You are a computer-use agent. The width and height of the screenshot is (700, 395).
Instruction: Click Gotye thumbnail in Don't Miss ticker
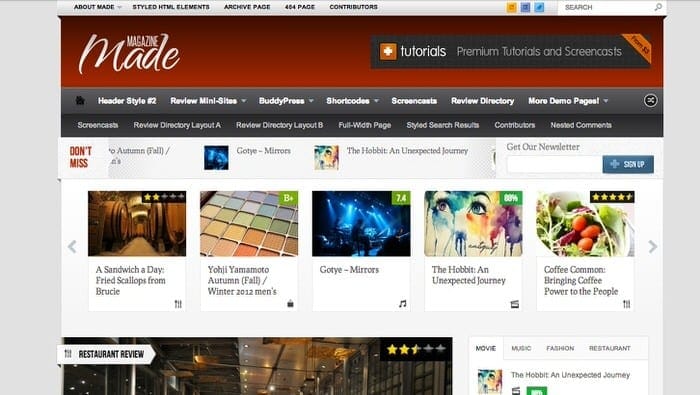(x=216, y=158)
